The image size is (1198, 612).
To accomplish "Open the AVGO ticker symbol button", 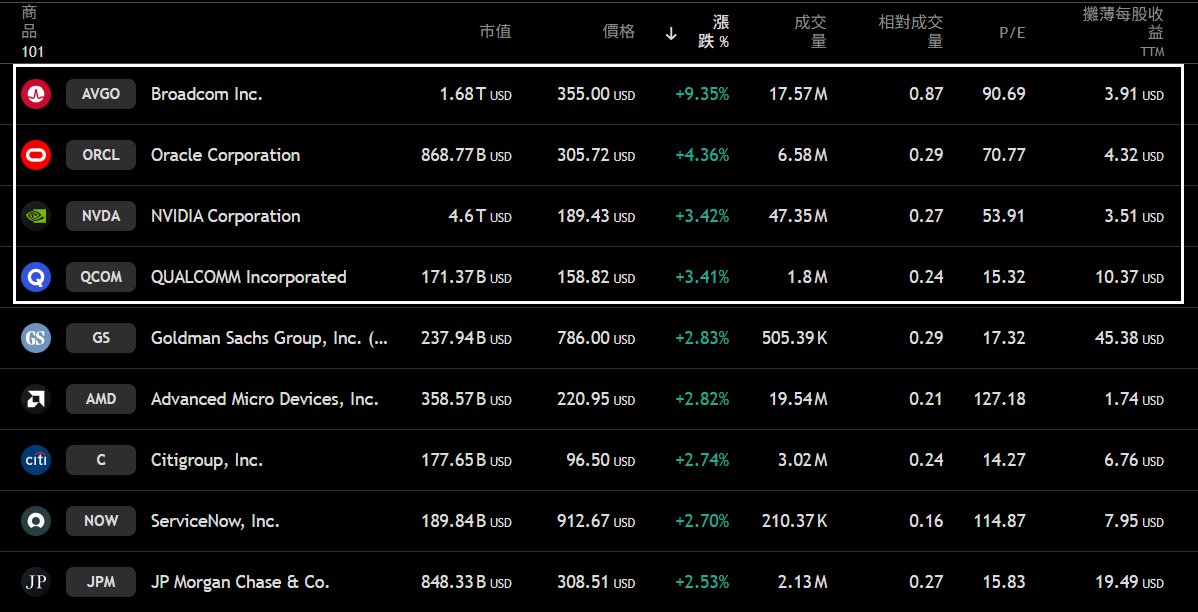I will click(101, 94).
